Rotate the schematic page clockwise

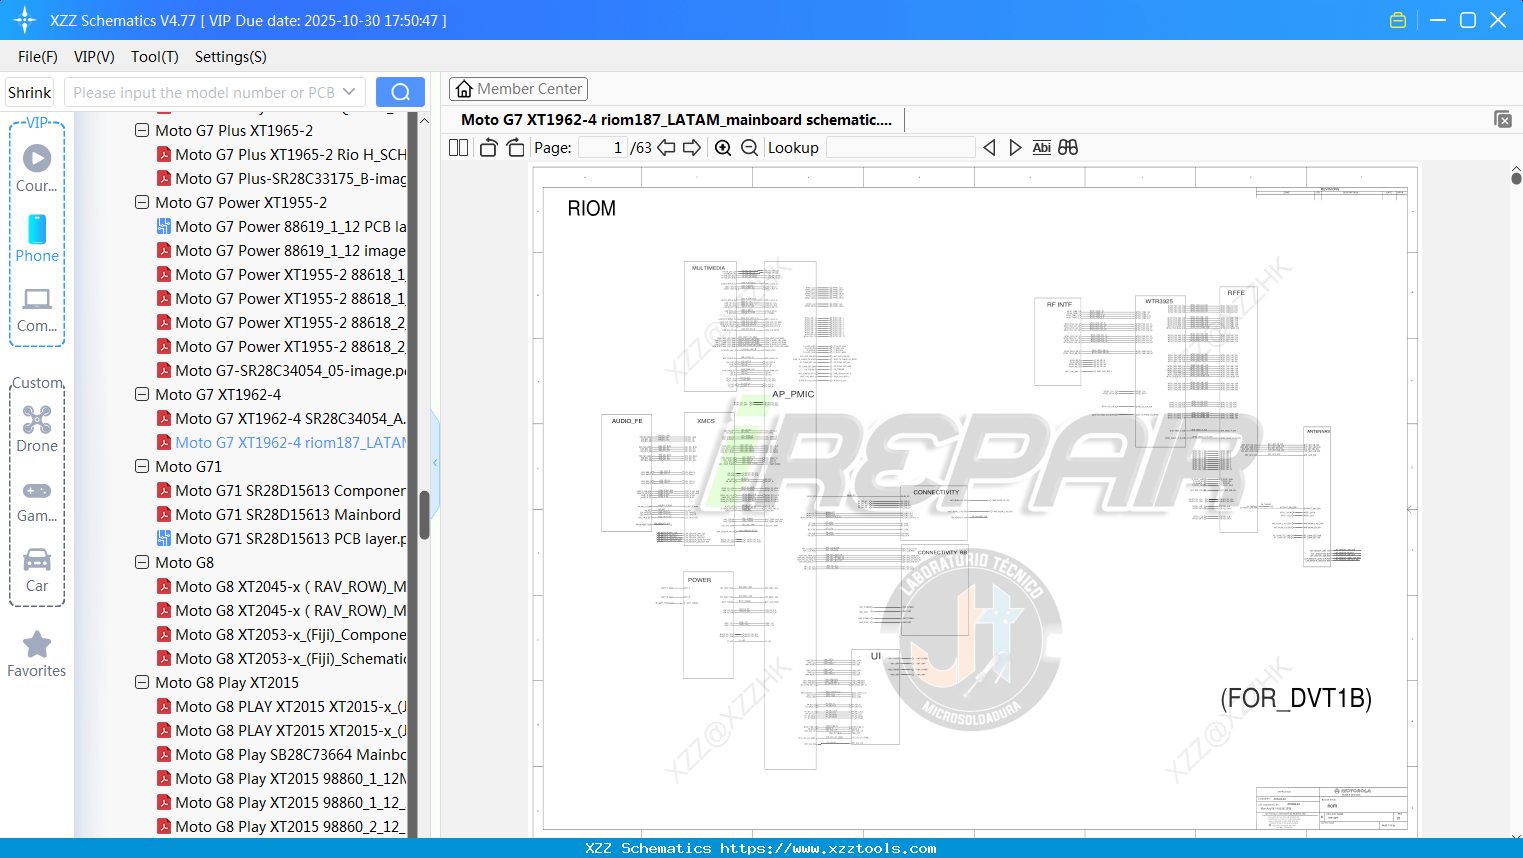click(515, 147)
